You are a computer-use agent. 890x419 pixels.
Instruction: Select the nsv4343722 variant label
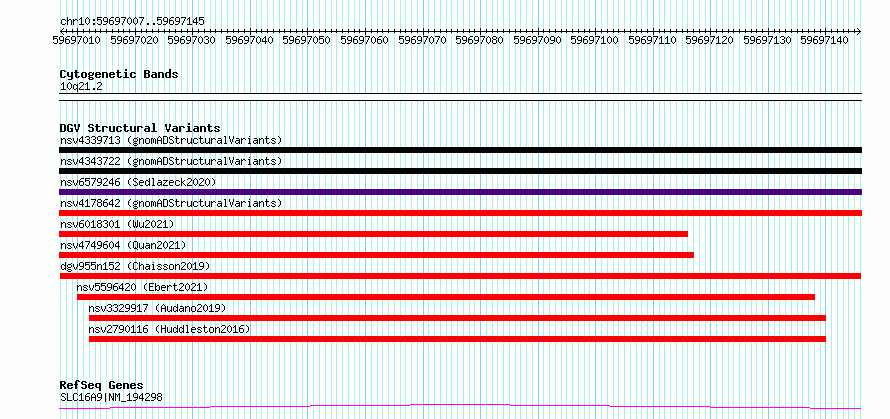pos(171,161)
